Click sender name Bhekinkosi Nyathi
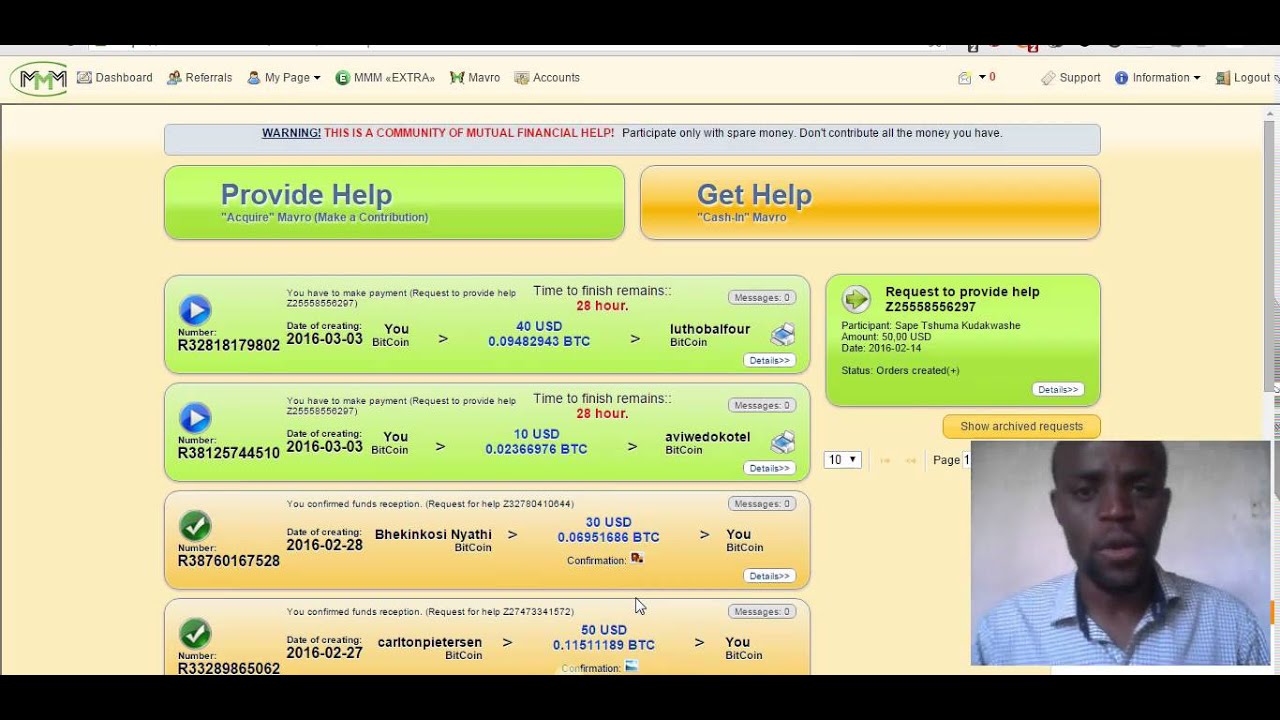This screenshot has width=1280, height=720. click(x=433, y=535)
